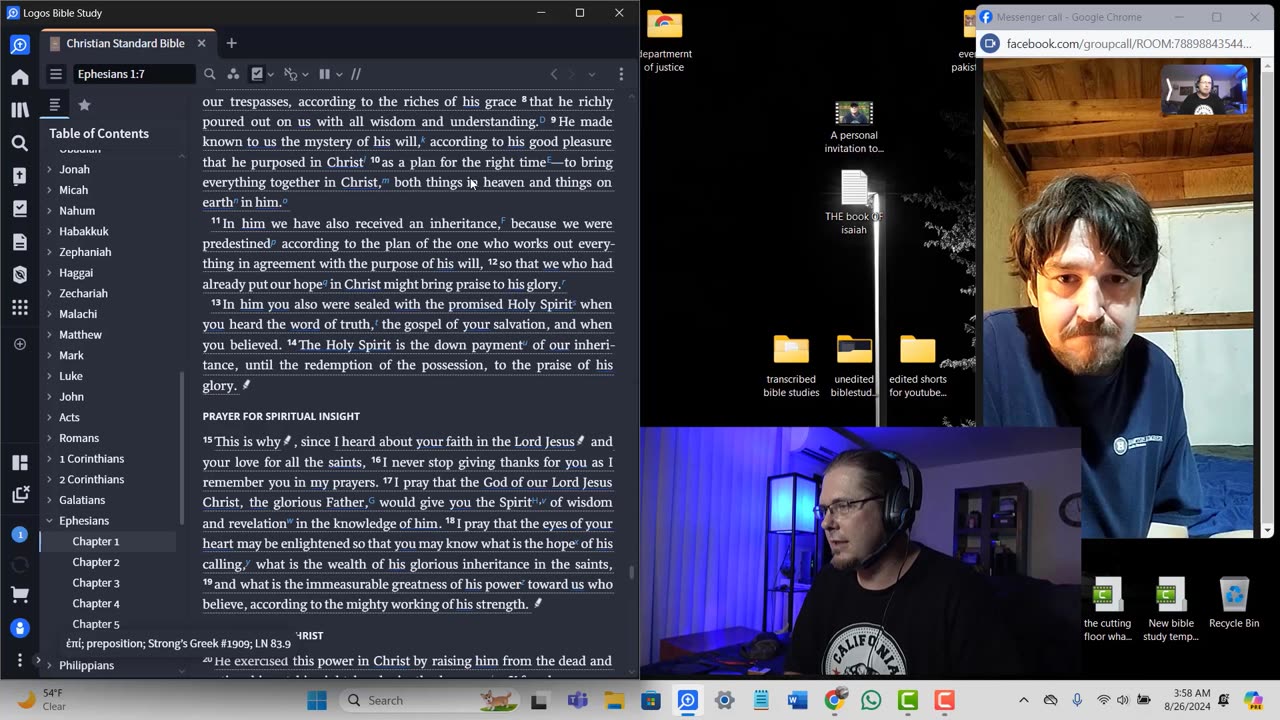This screenshot has height=720, width=1280.
Task: Open the blue account profile icon
Action: [20, 628]
